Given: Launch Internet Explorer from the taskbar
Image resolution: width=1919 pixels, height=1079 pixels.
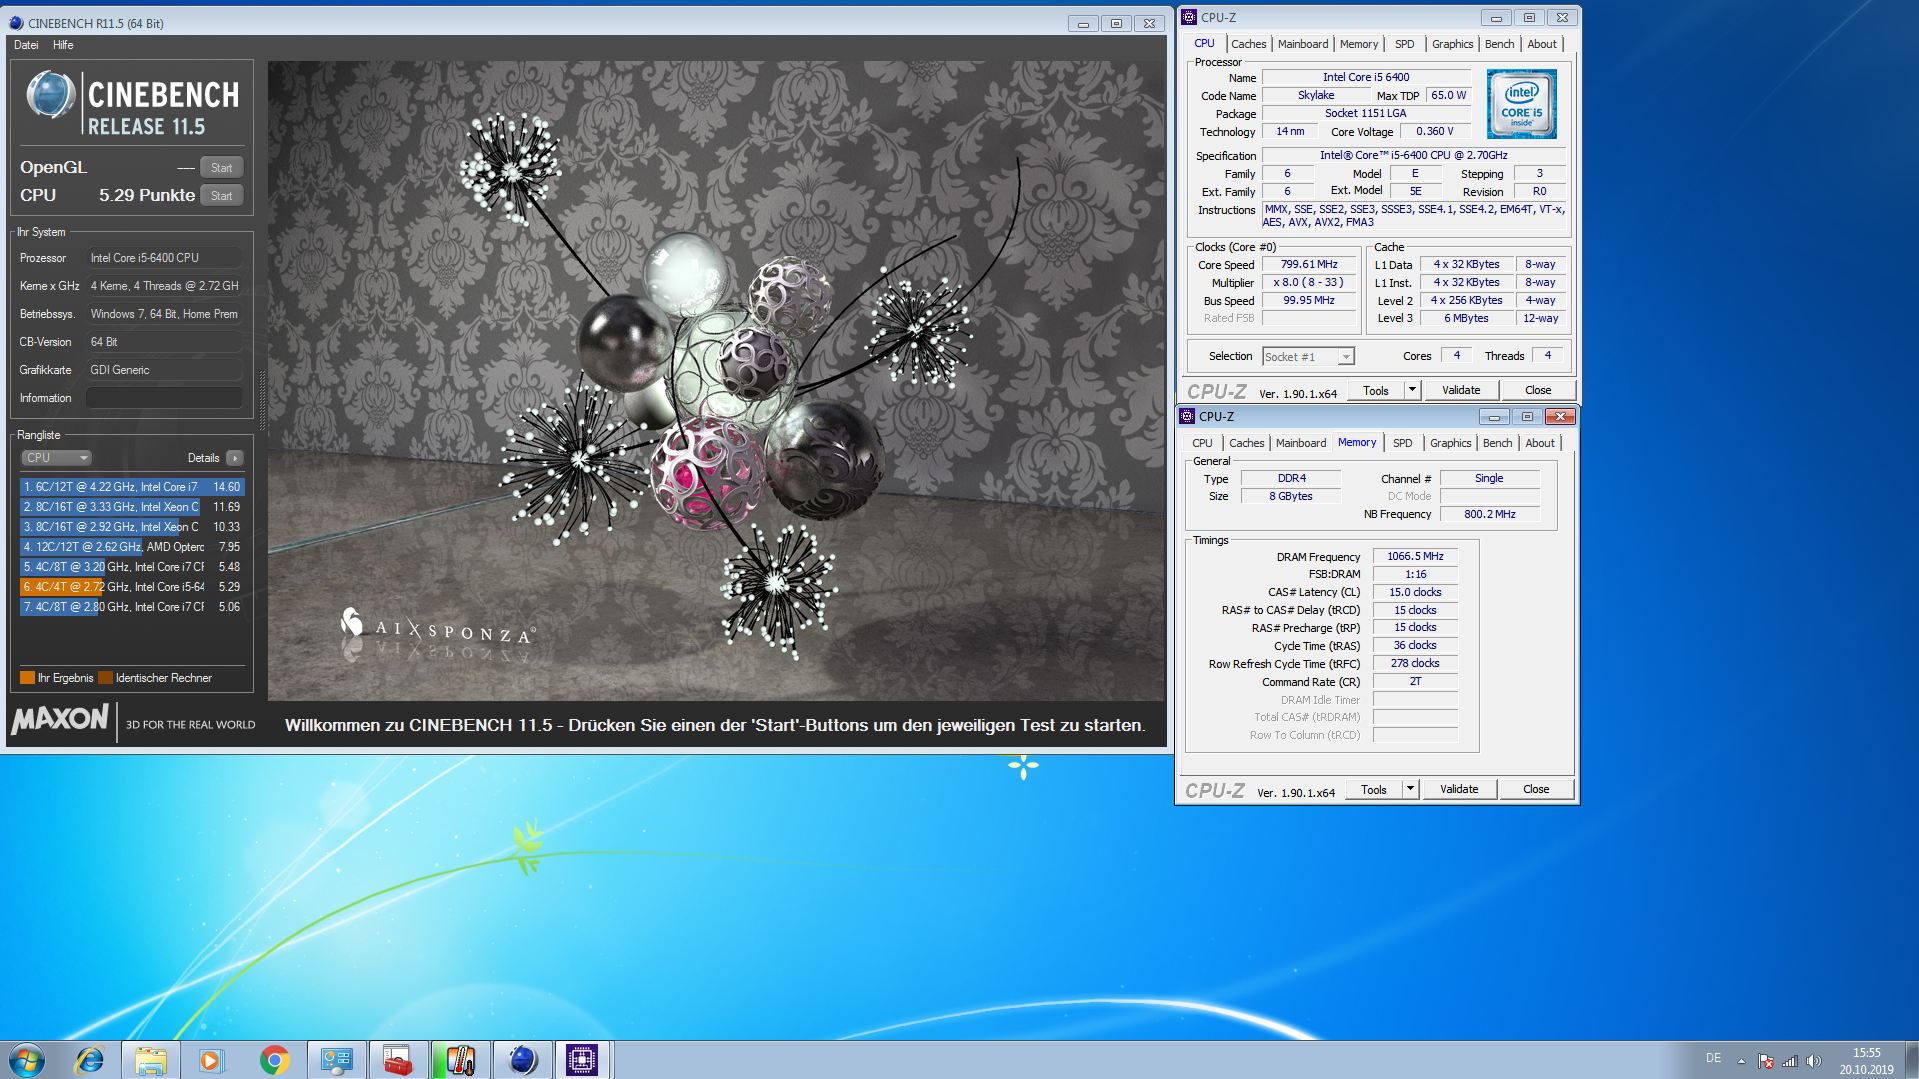Looking at the screenshot, I should (x=90, y=1060).
